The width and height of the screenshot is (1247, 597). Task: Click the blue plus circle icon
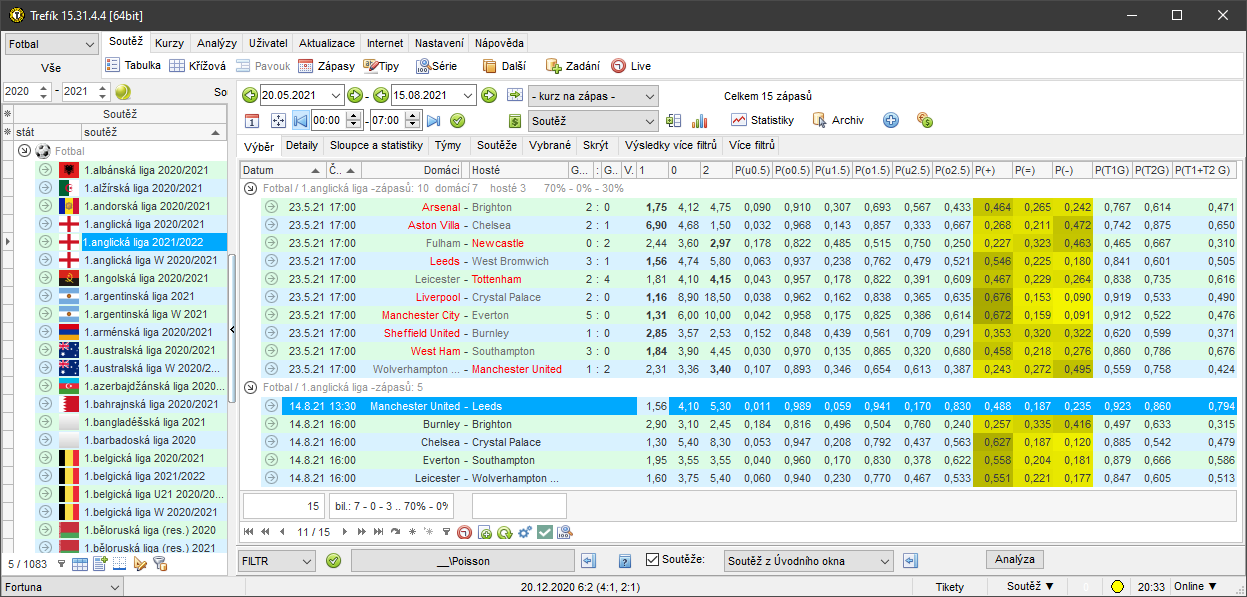[x=891, y=120]
